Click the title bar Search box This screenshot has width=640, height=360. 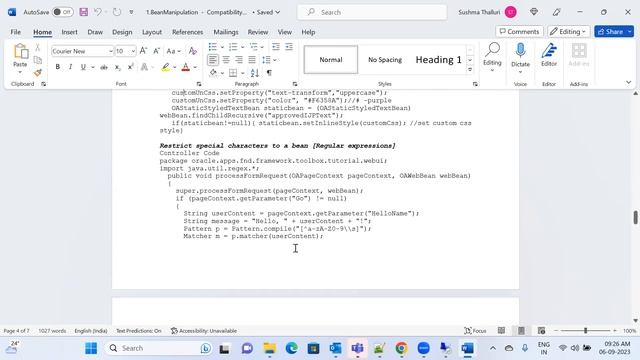(372, 12)
